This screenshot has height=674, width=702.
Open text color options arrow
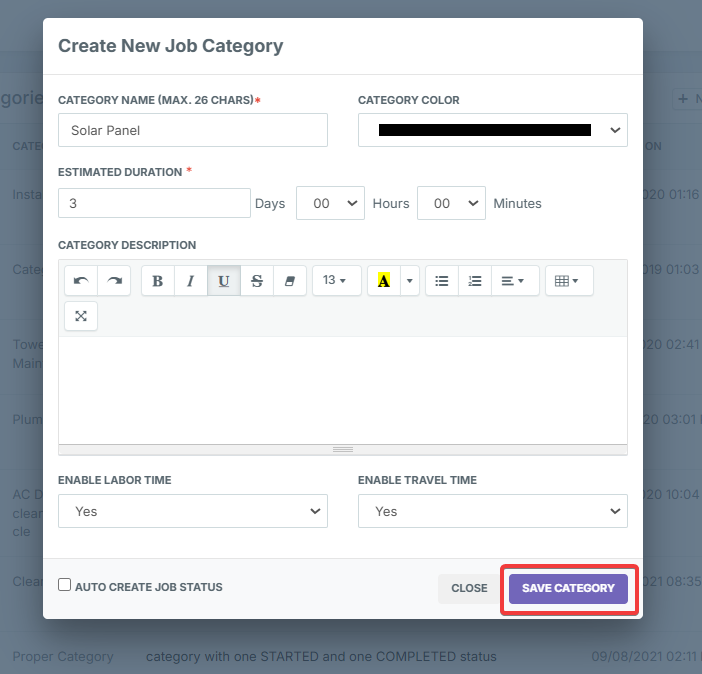click(410, 281)
